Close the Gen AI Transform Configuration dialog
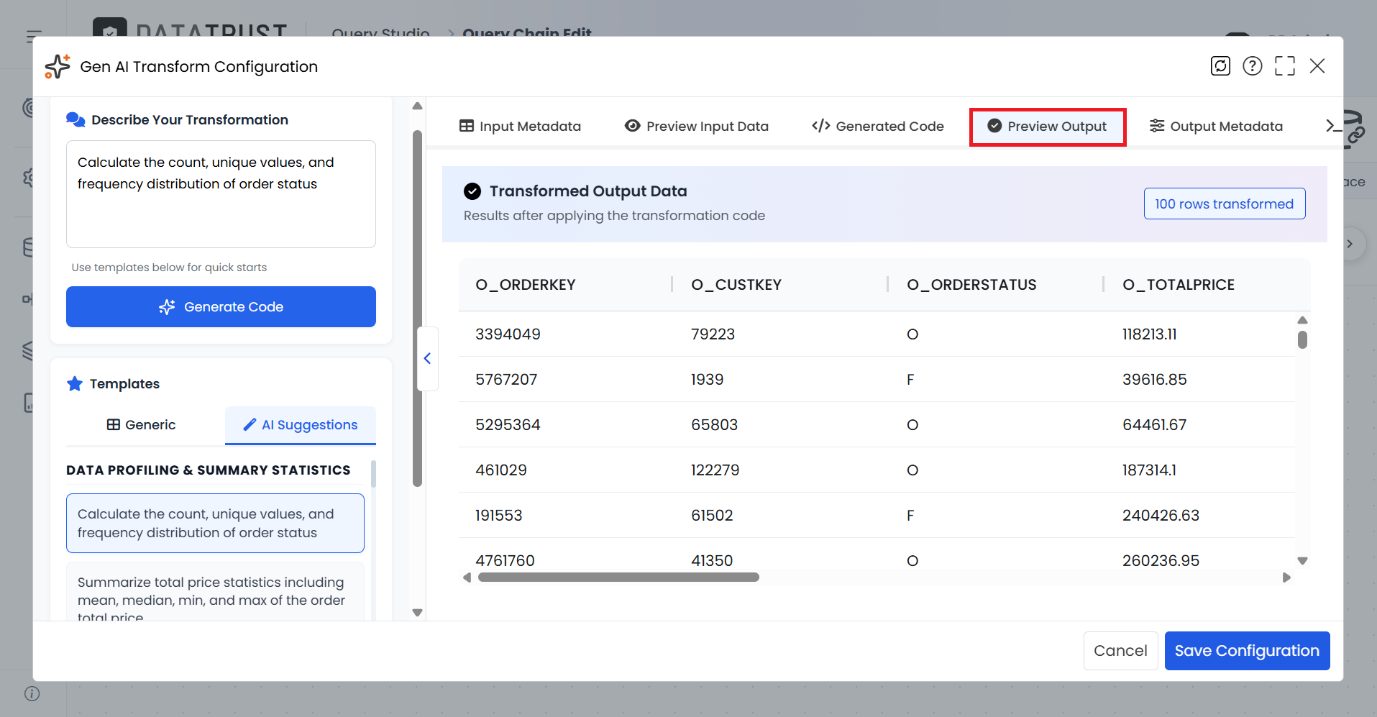Viewport: 1377px width, 717px height. click(1317, 66)
